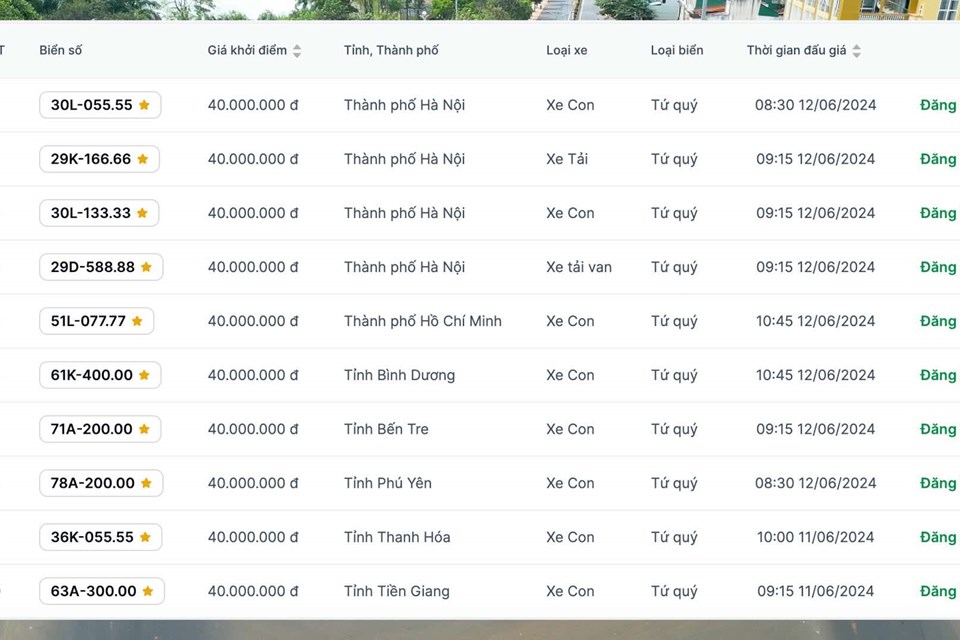Star the plate 30L-133.33
The width and height of the screenshot is (960, 640).
click(x=142, y=213)
